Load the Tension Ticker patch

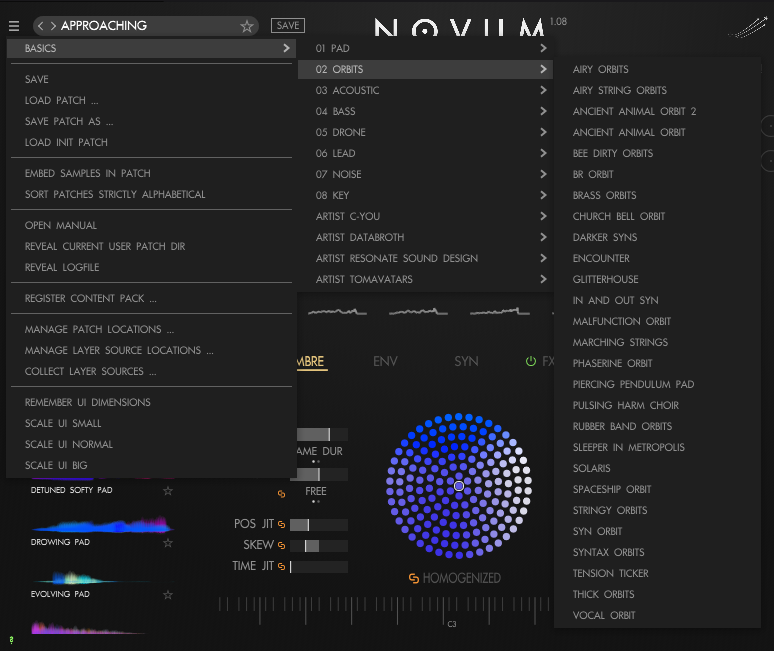point(658,574)
